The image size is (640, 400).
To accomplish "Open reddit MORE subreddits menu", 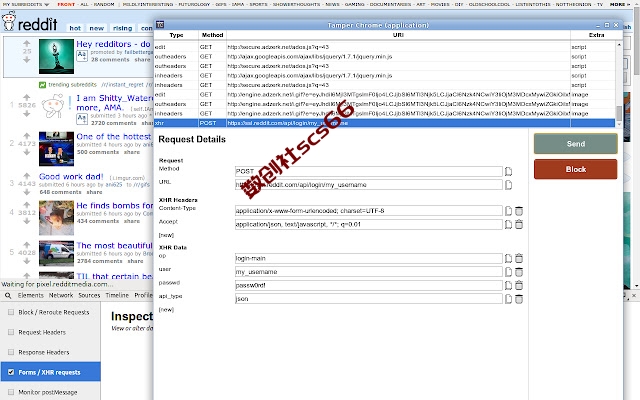I will point(620,4).
